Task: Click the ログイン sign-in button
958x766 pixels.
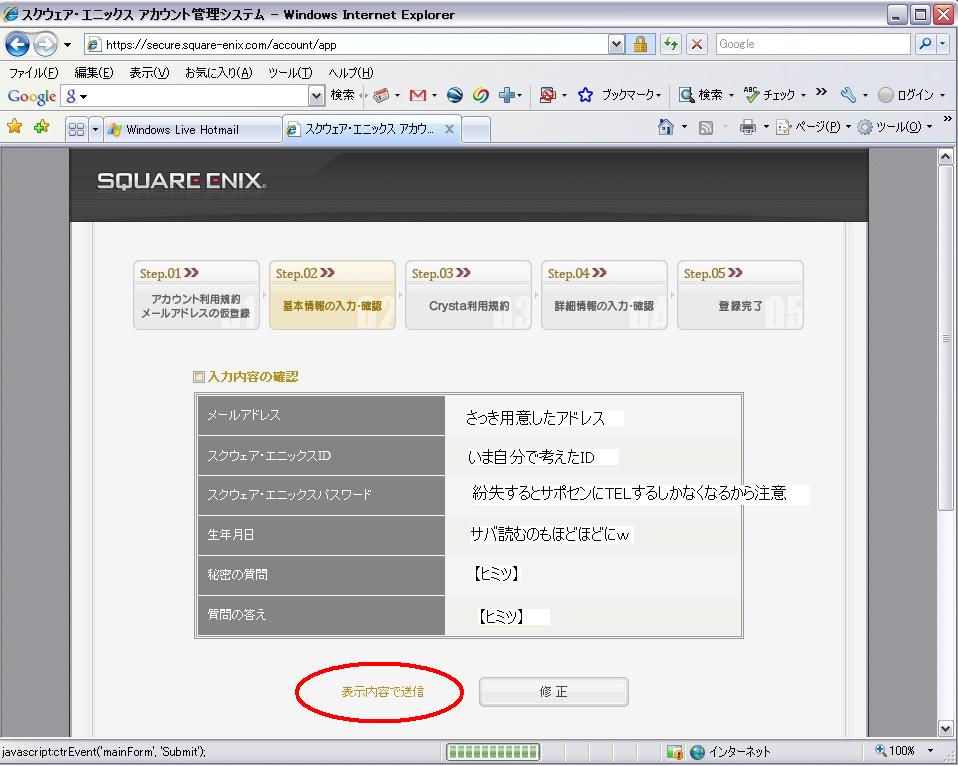Action: tap(906, 95)
